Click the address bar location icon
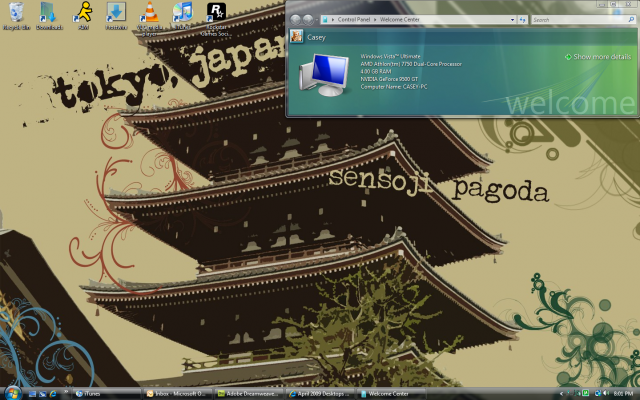 click(325, 20)
